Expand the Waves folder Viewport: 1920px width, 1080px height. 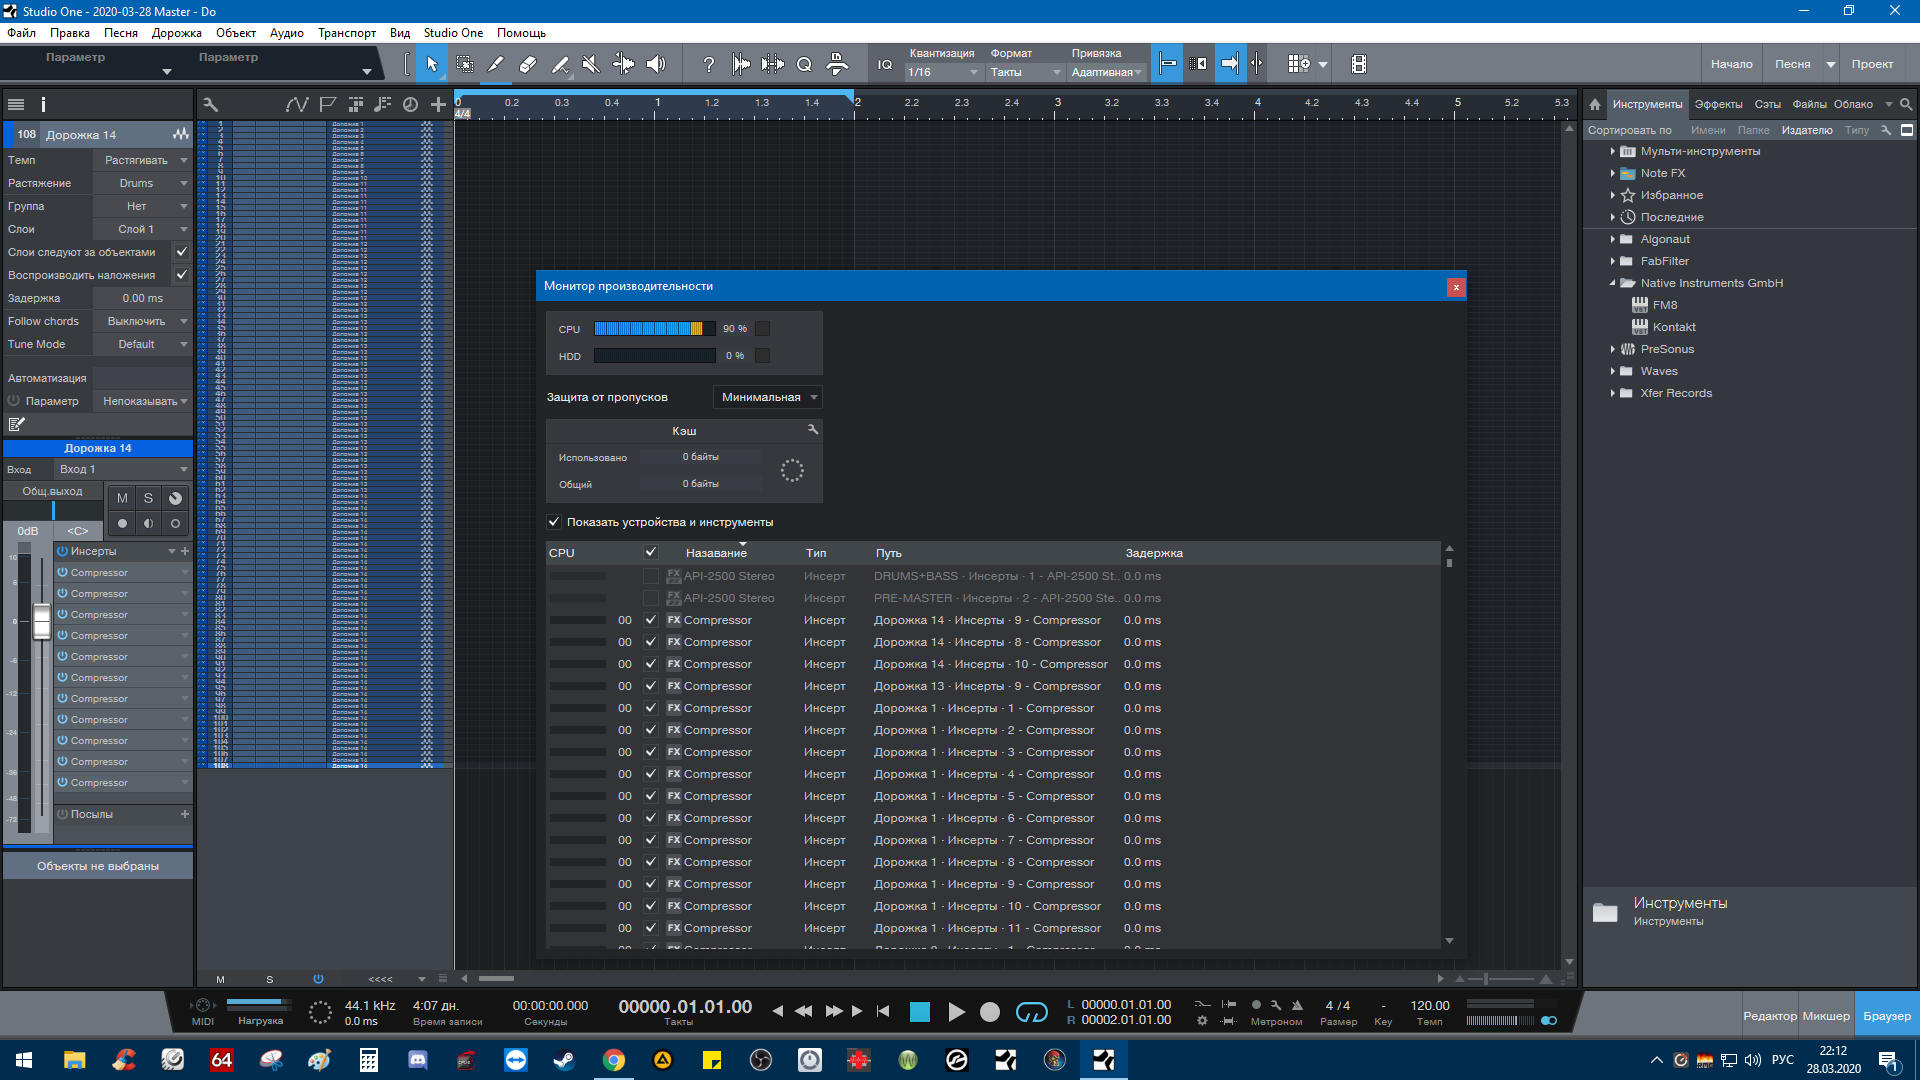tap(1613, 371)
